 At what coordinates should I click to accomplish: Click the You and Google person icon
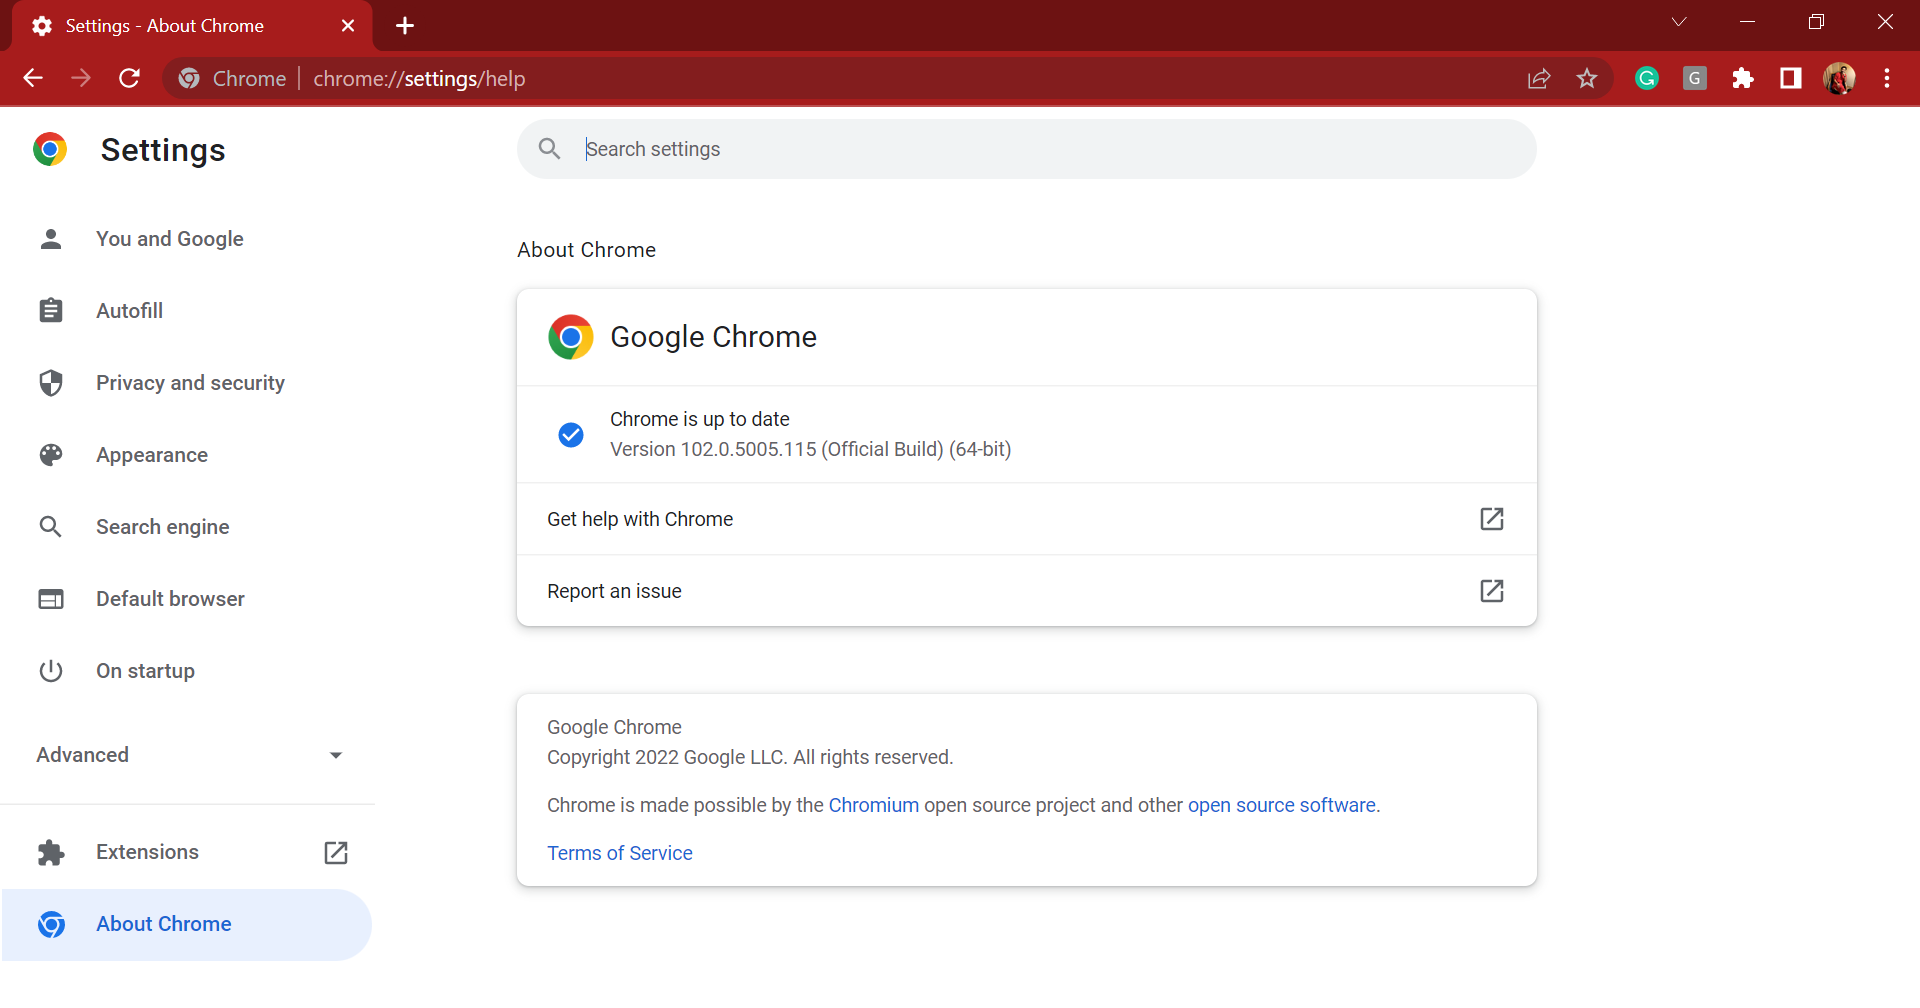pyautogui.click(x=51, y=239)
